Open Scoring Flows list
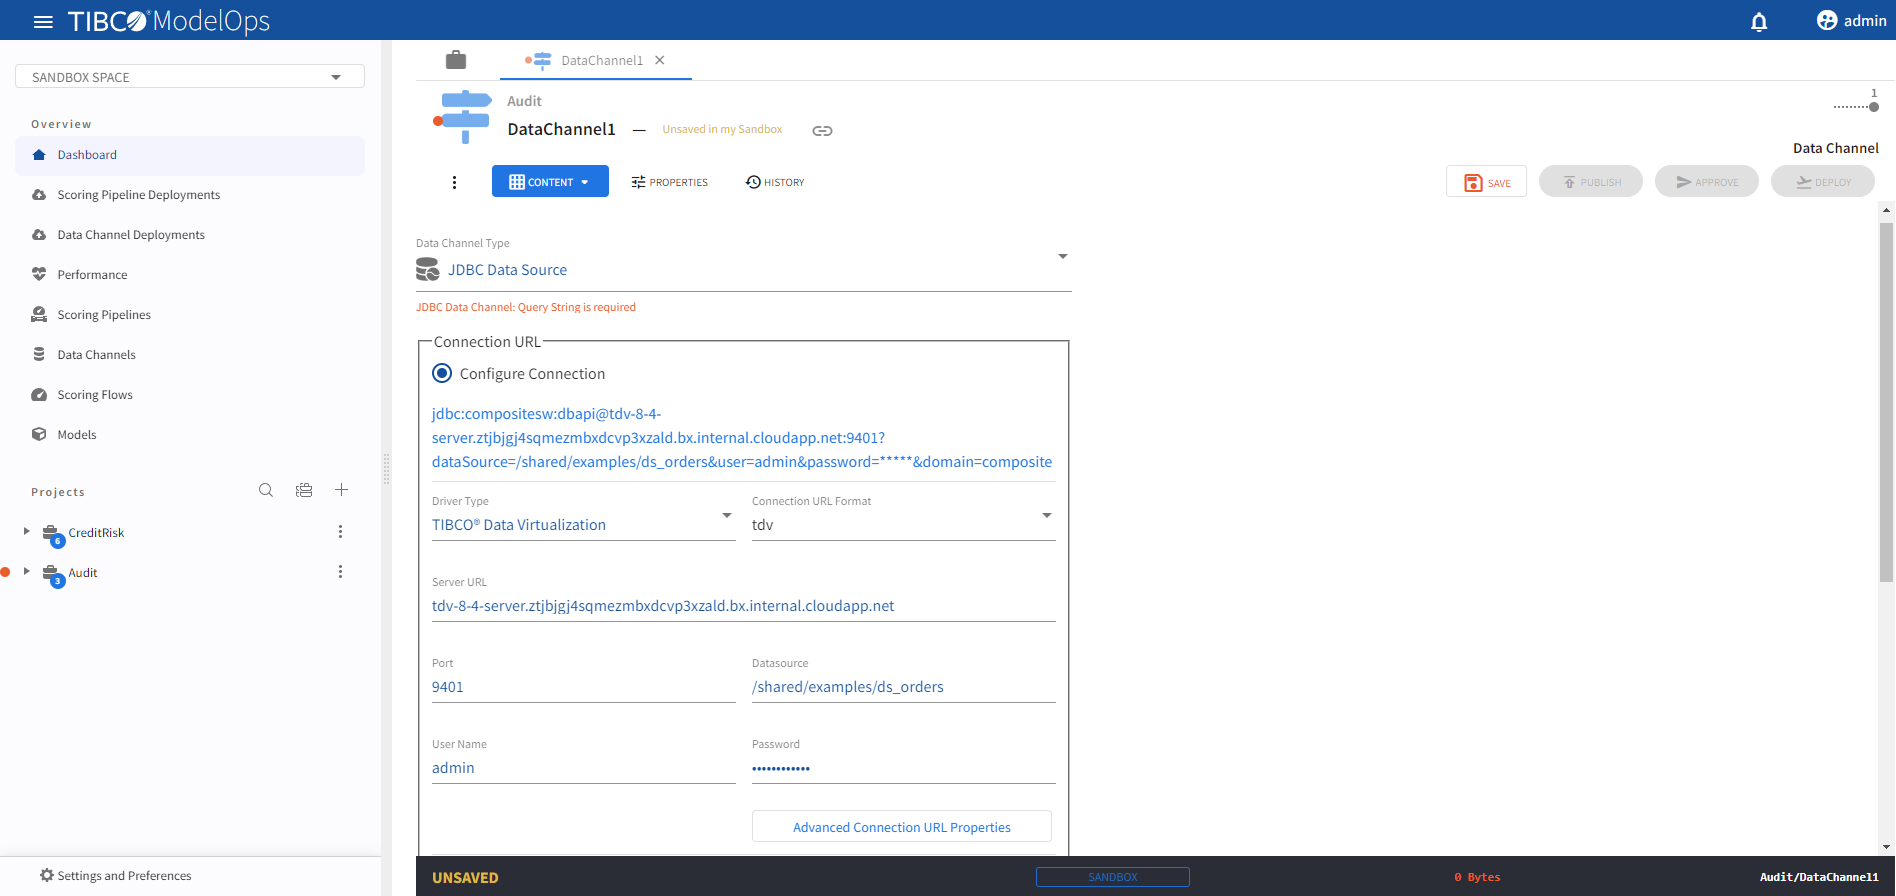Screen dimensions: 1896x896 [x=190, y=395]
